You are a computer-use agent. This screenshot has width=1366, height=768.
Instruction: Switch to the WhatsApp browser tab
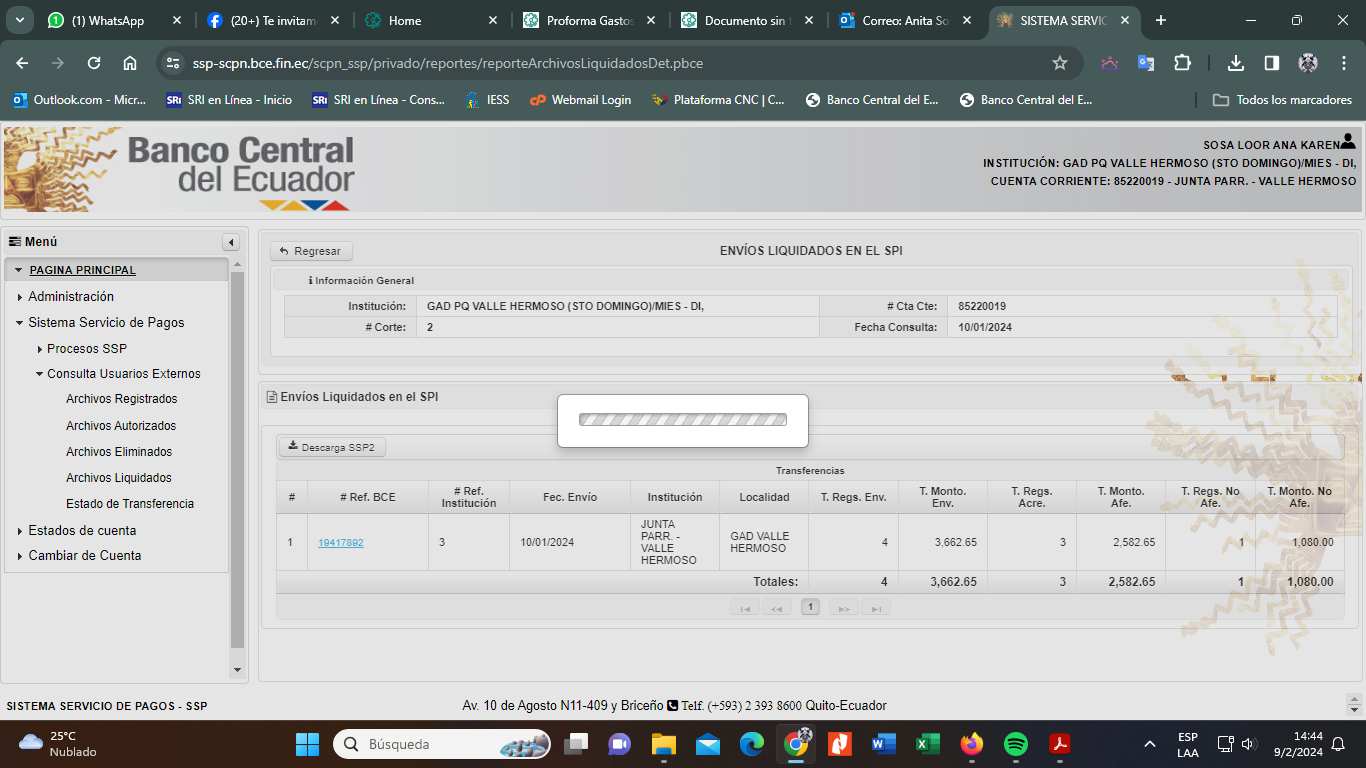click(x=108, y=20)
